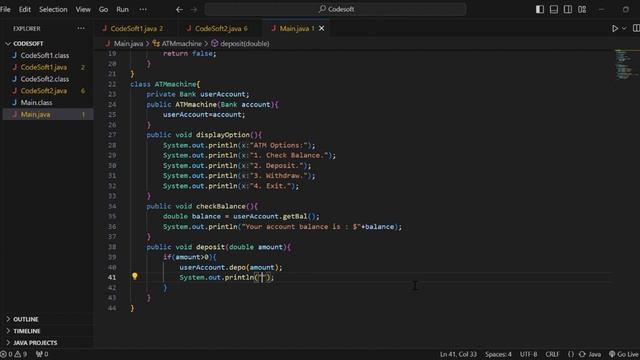Click class name ATMmachine on line 22
The width and height of the screenshot is (640, 360).
175,84
